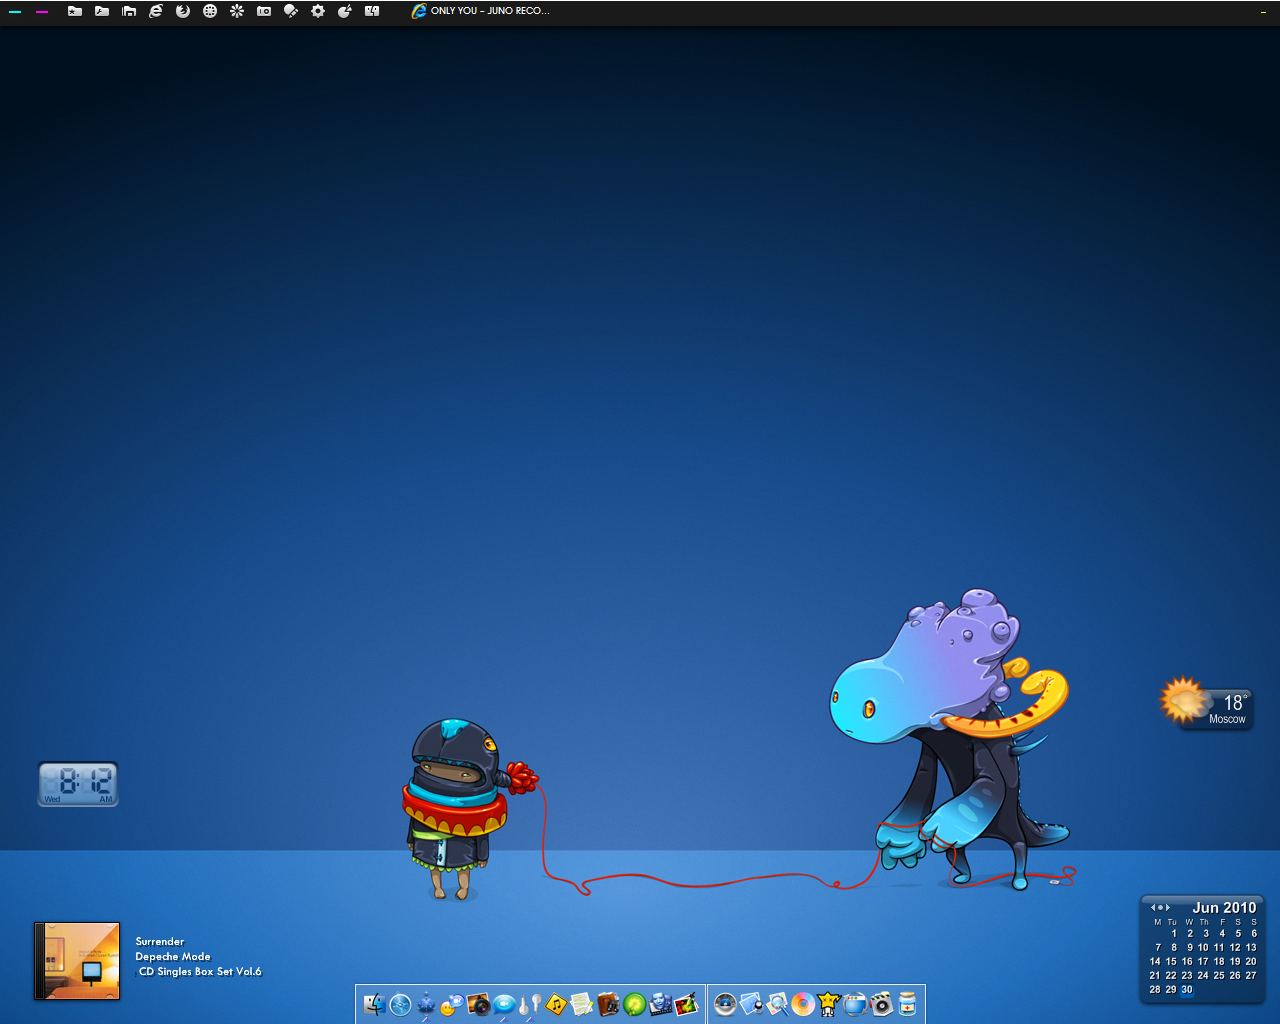Launch Safari compass icon in the dock
This screenshot has width=1280, height=1024.
401,1004
